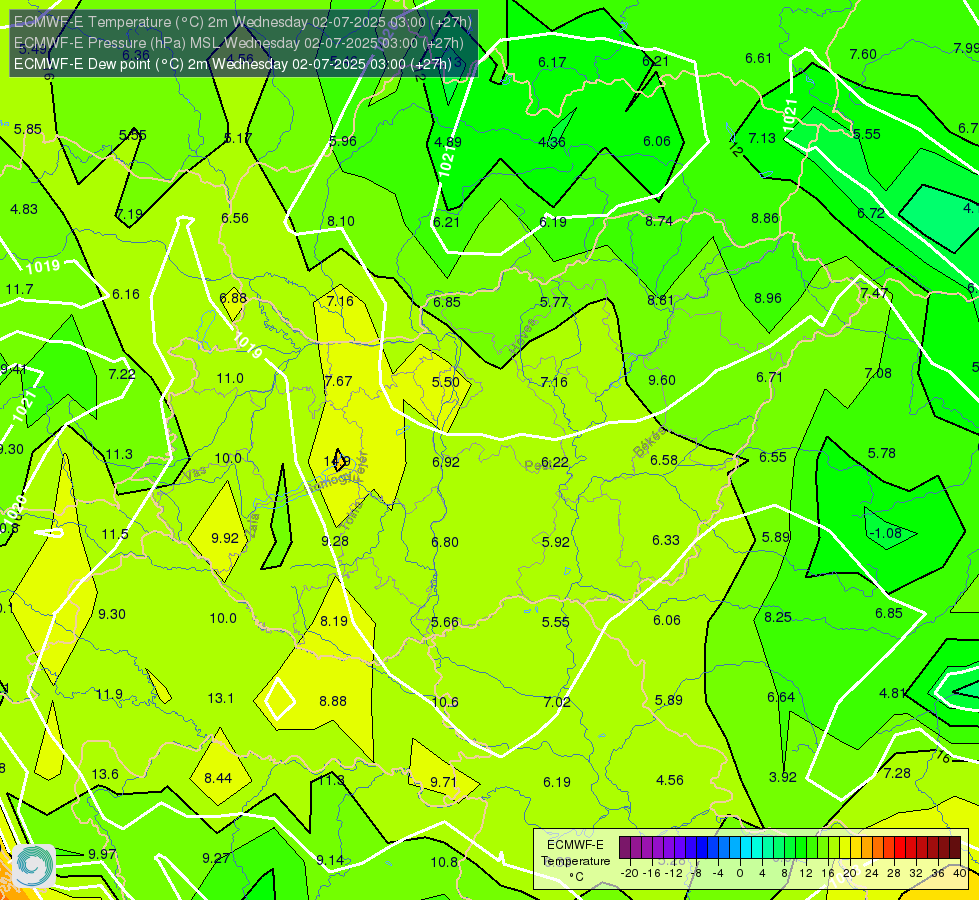Click the value 5.78 on the map
The image size is (979, 900).
coord(882,453)
